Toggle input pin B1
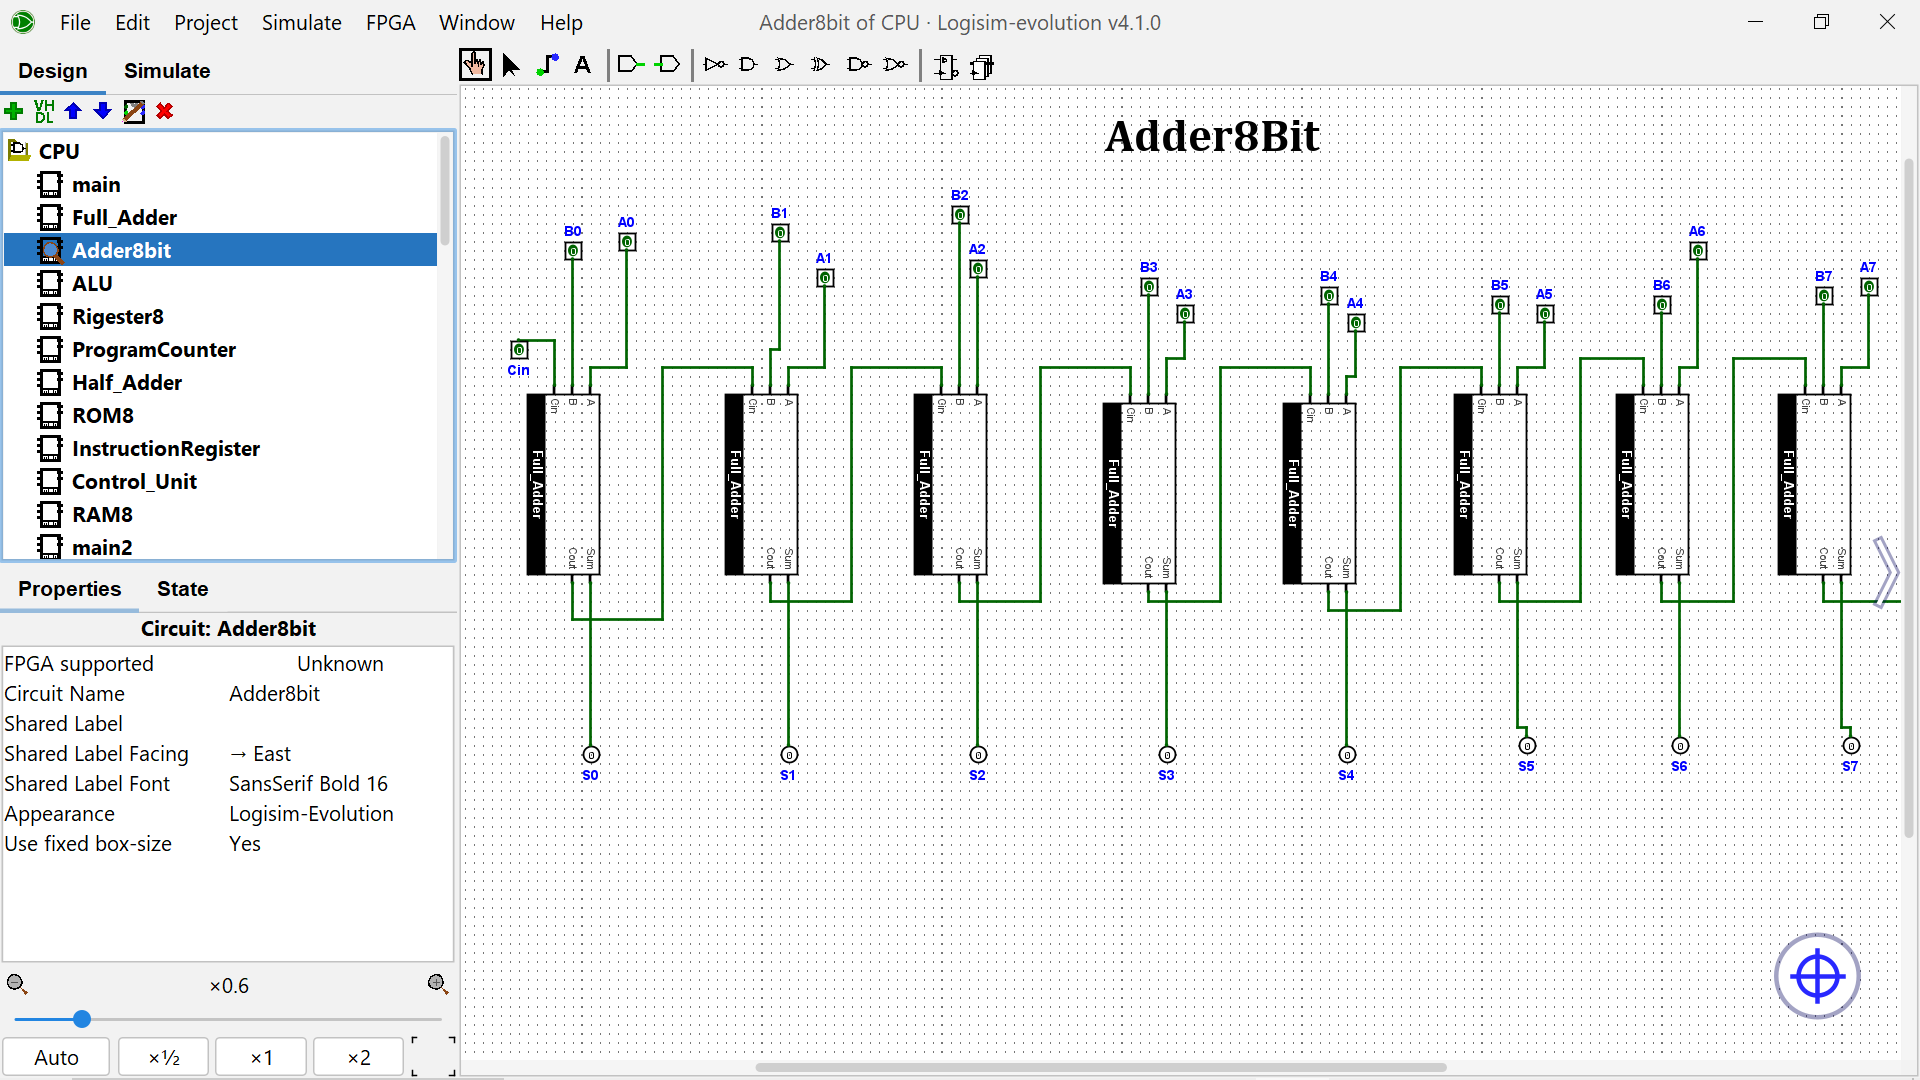The width and height of the screenshot is (1920, 1080). (780, 232)
